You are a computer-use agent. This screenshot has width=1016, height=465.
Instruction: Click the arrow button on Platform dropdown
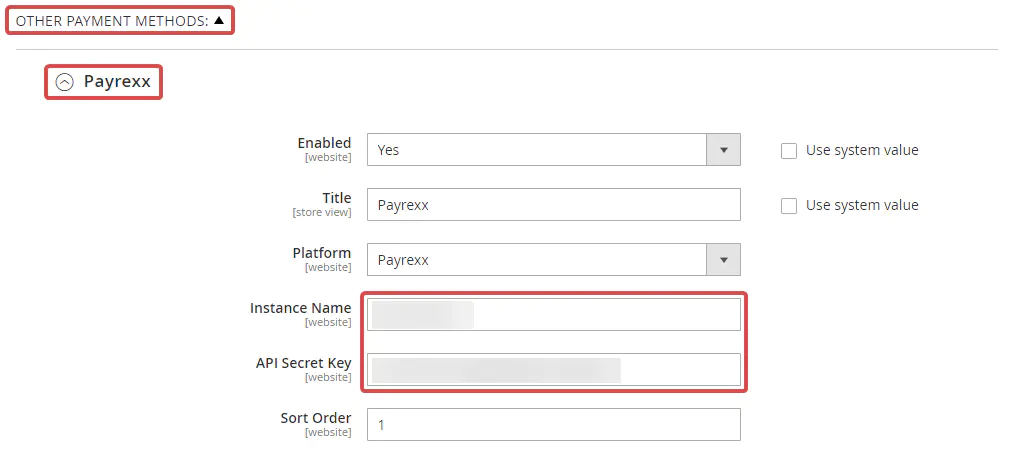click(723, 260)
